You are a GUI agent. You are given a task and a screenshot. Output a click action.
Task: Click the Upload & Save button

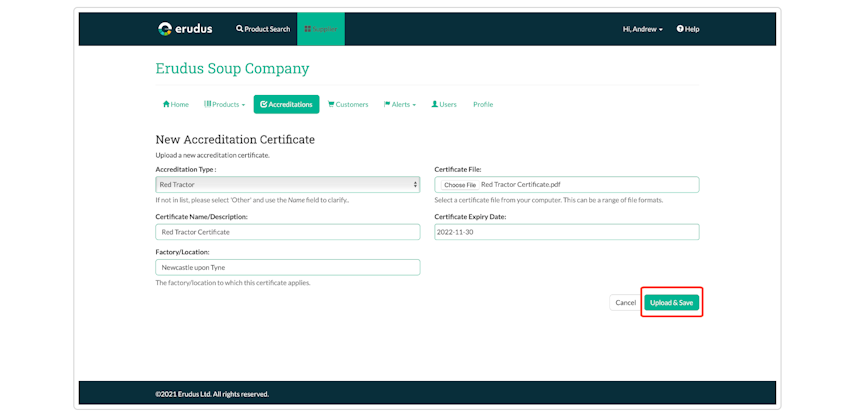coord(671,303)
